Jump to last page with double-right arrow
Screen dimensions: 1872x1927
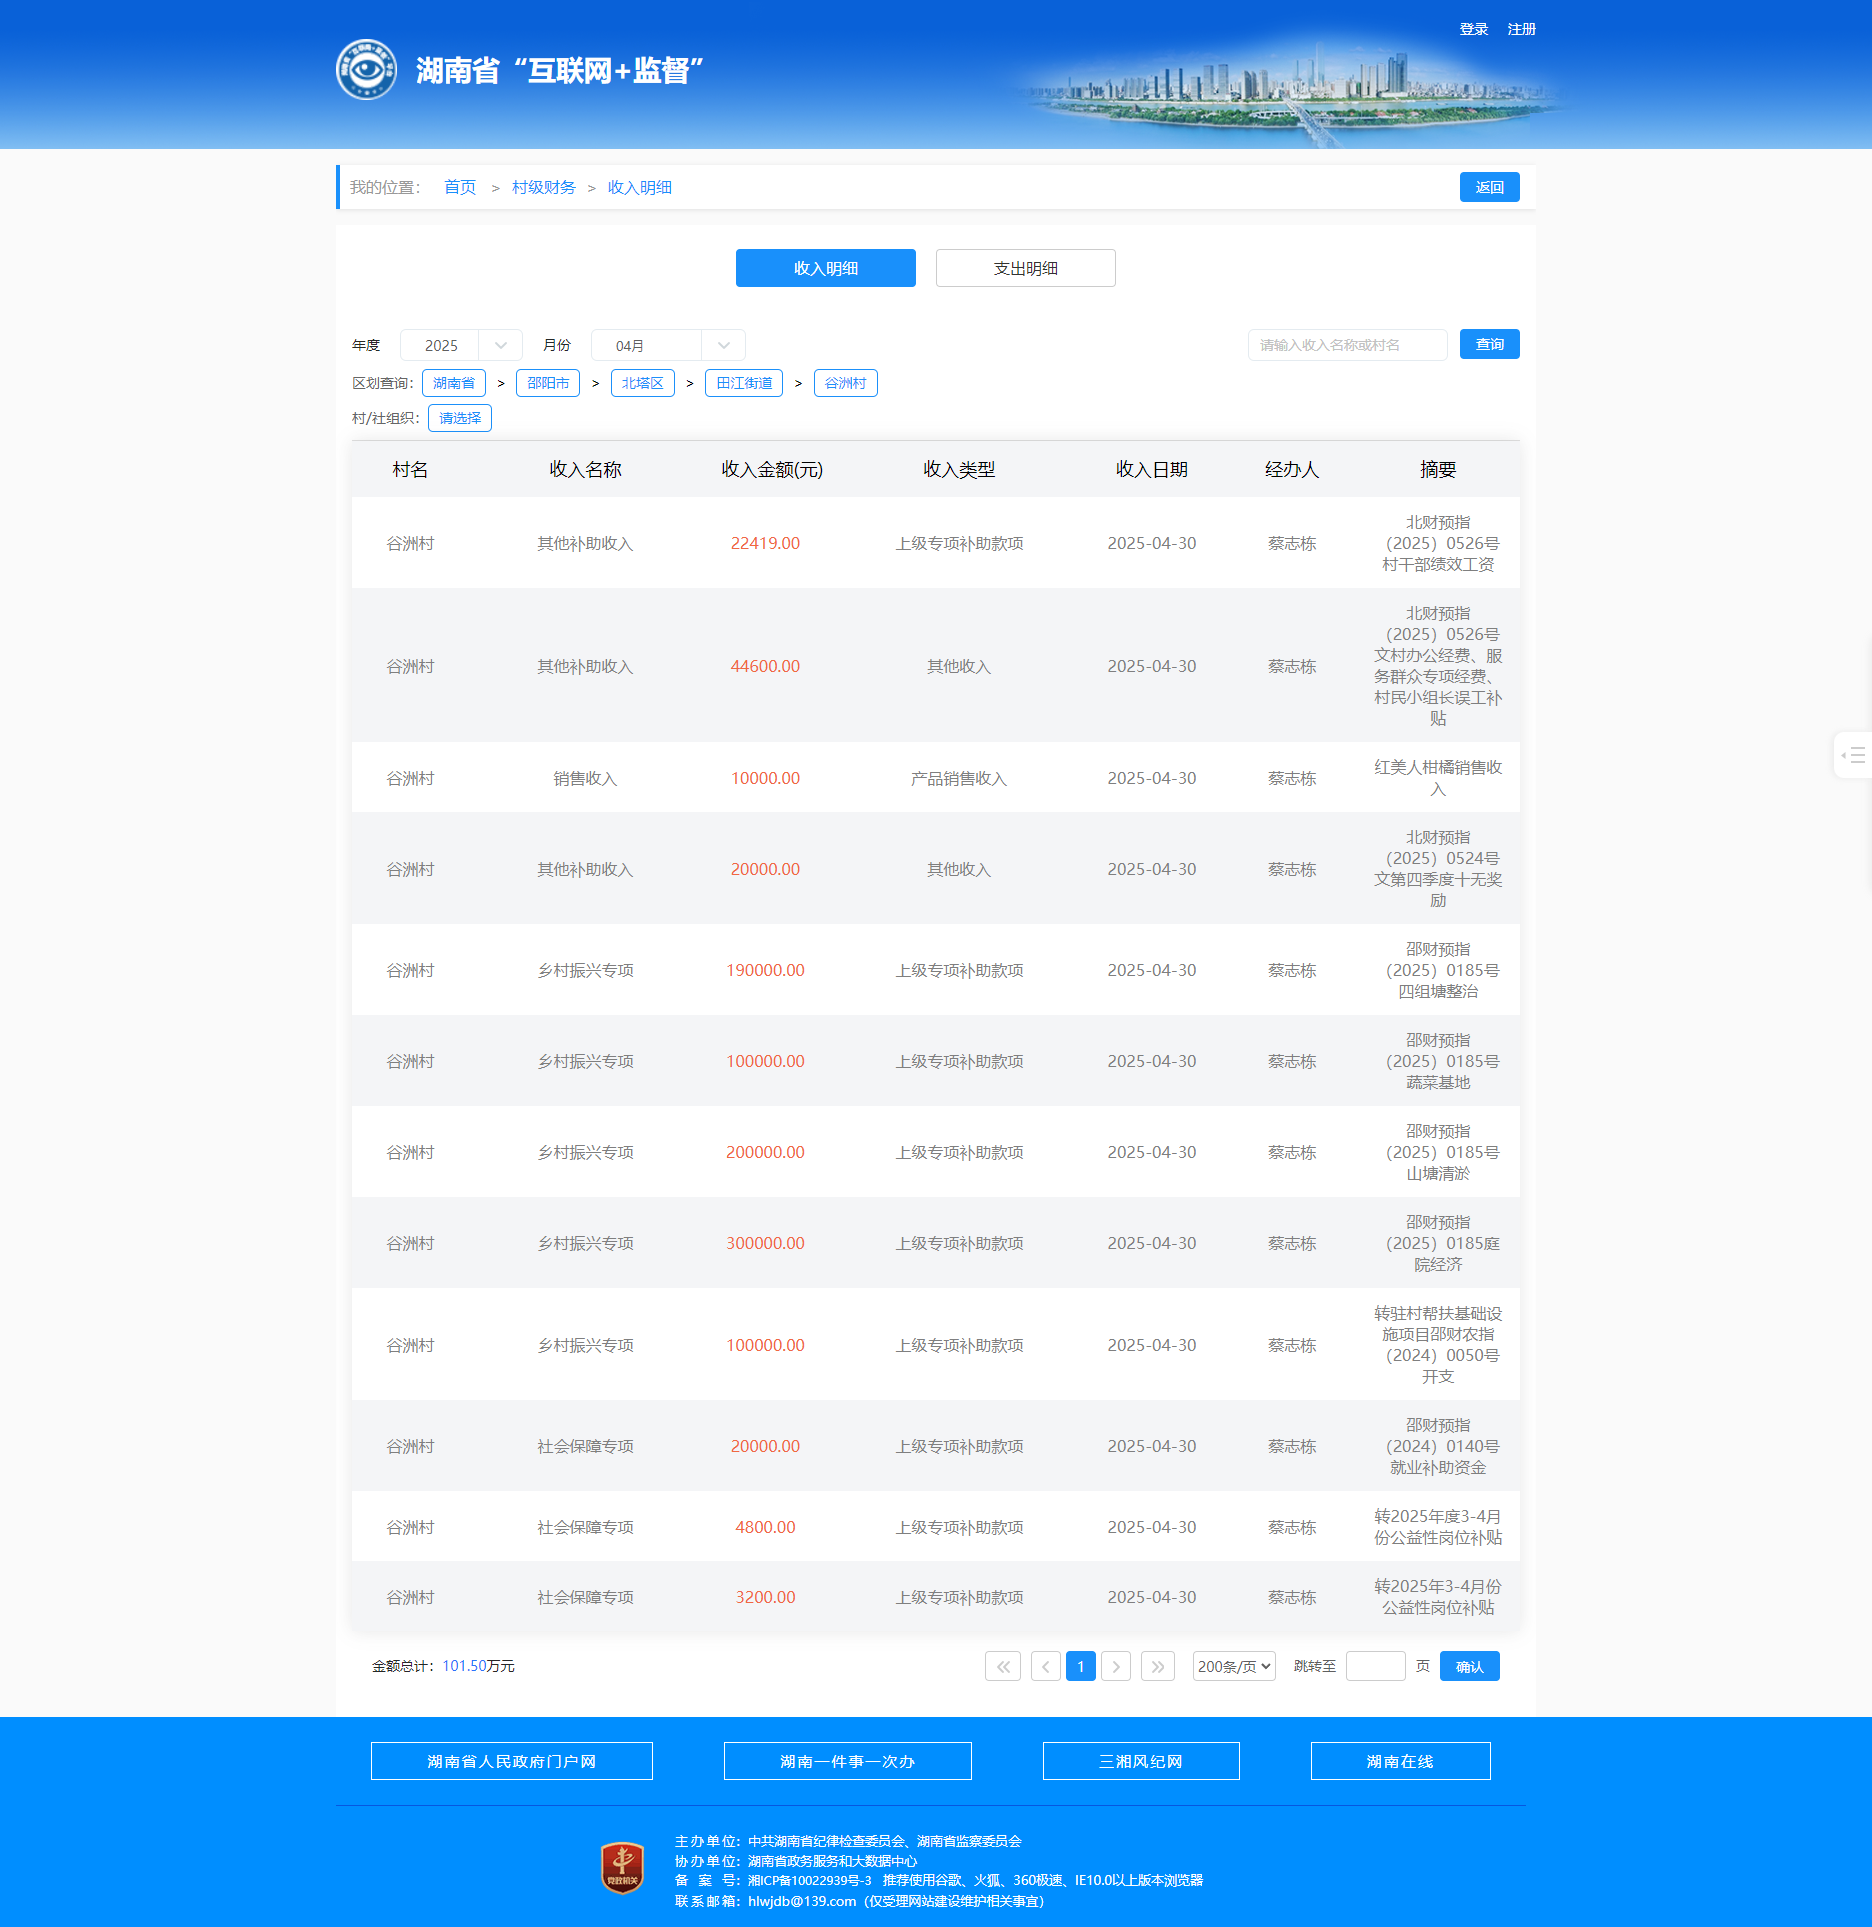tap(1158, 1666)
